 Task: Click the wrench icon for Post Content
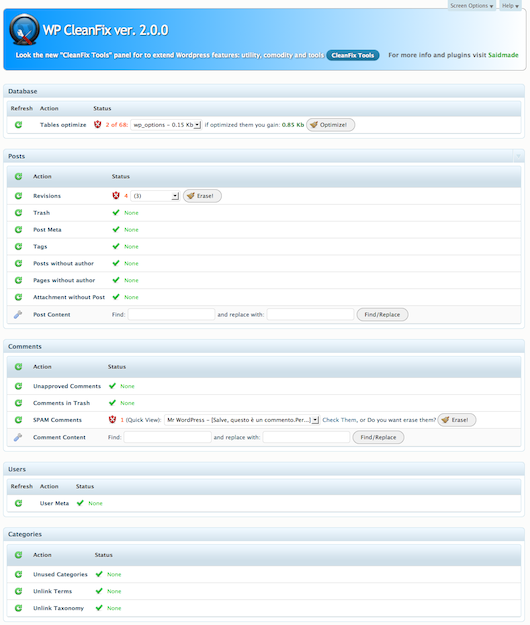18,314
